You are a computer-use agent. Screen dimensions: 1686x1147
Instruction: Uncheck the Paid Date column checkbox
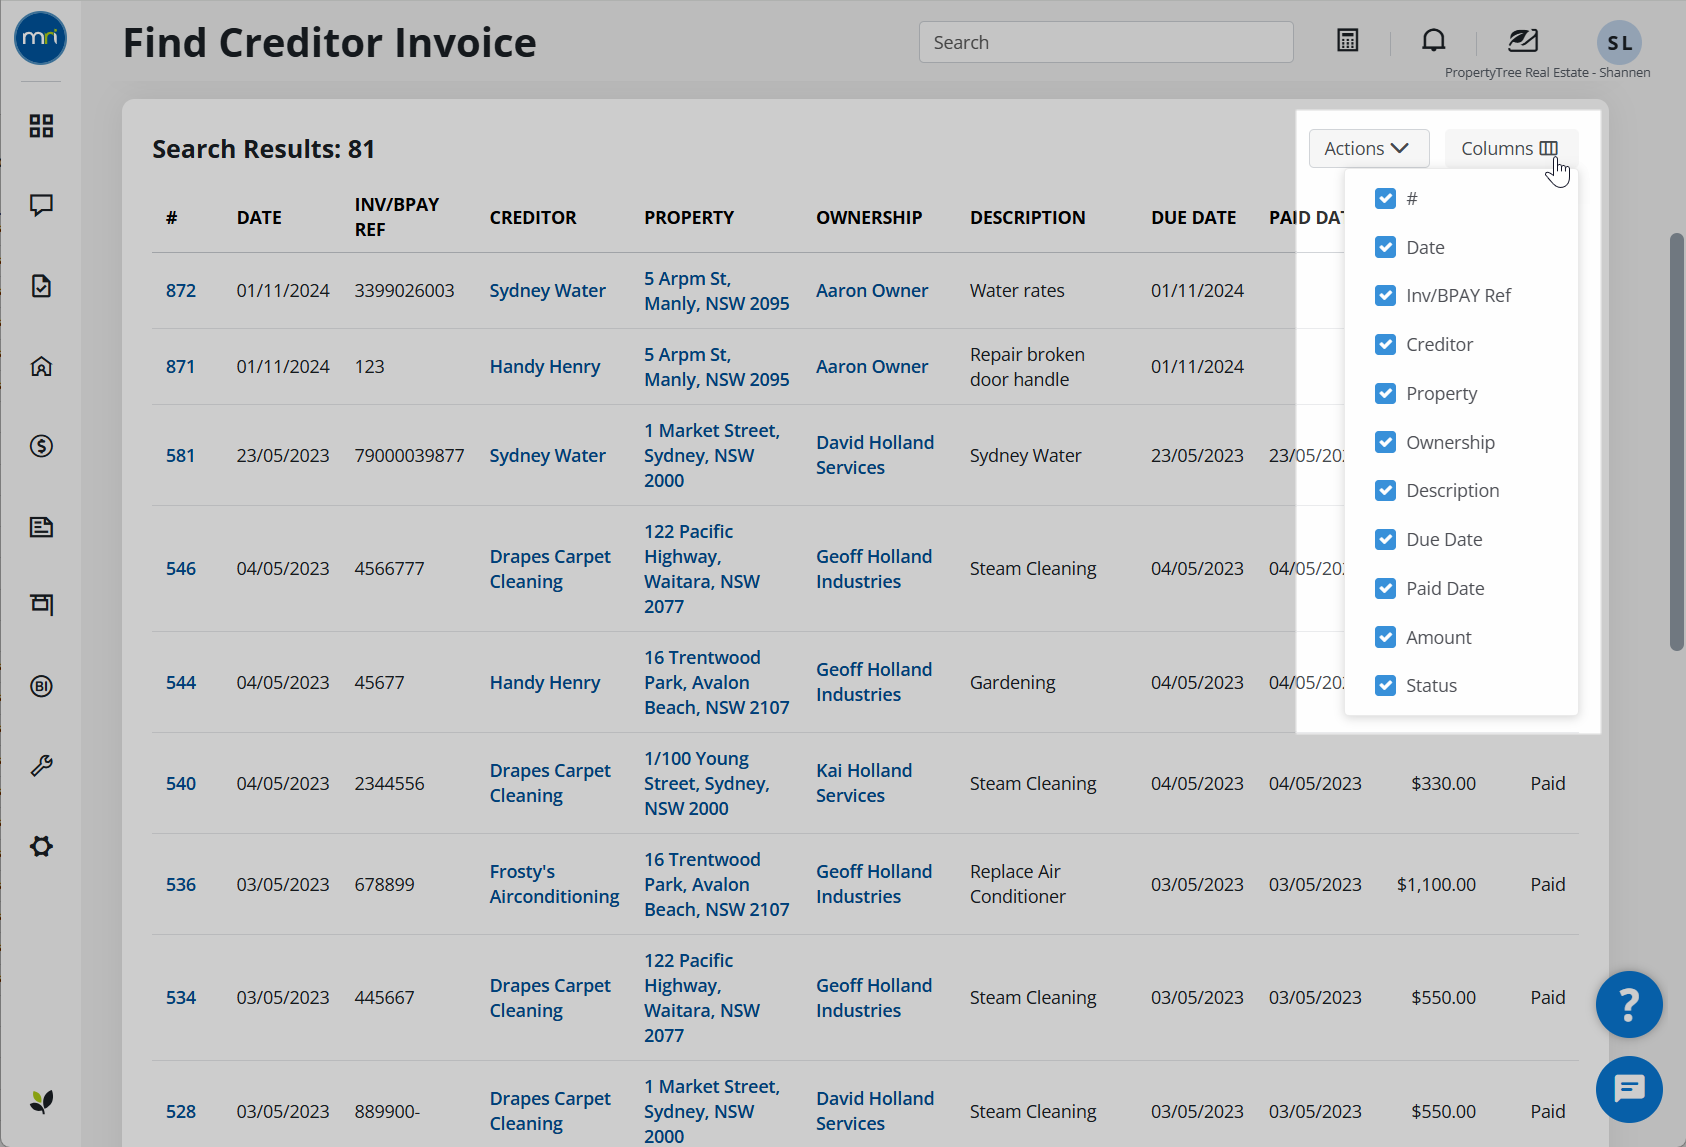point(1385,588)
